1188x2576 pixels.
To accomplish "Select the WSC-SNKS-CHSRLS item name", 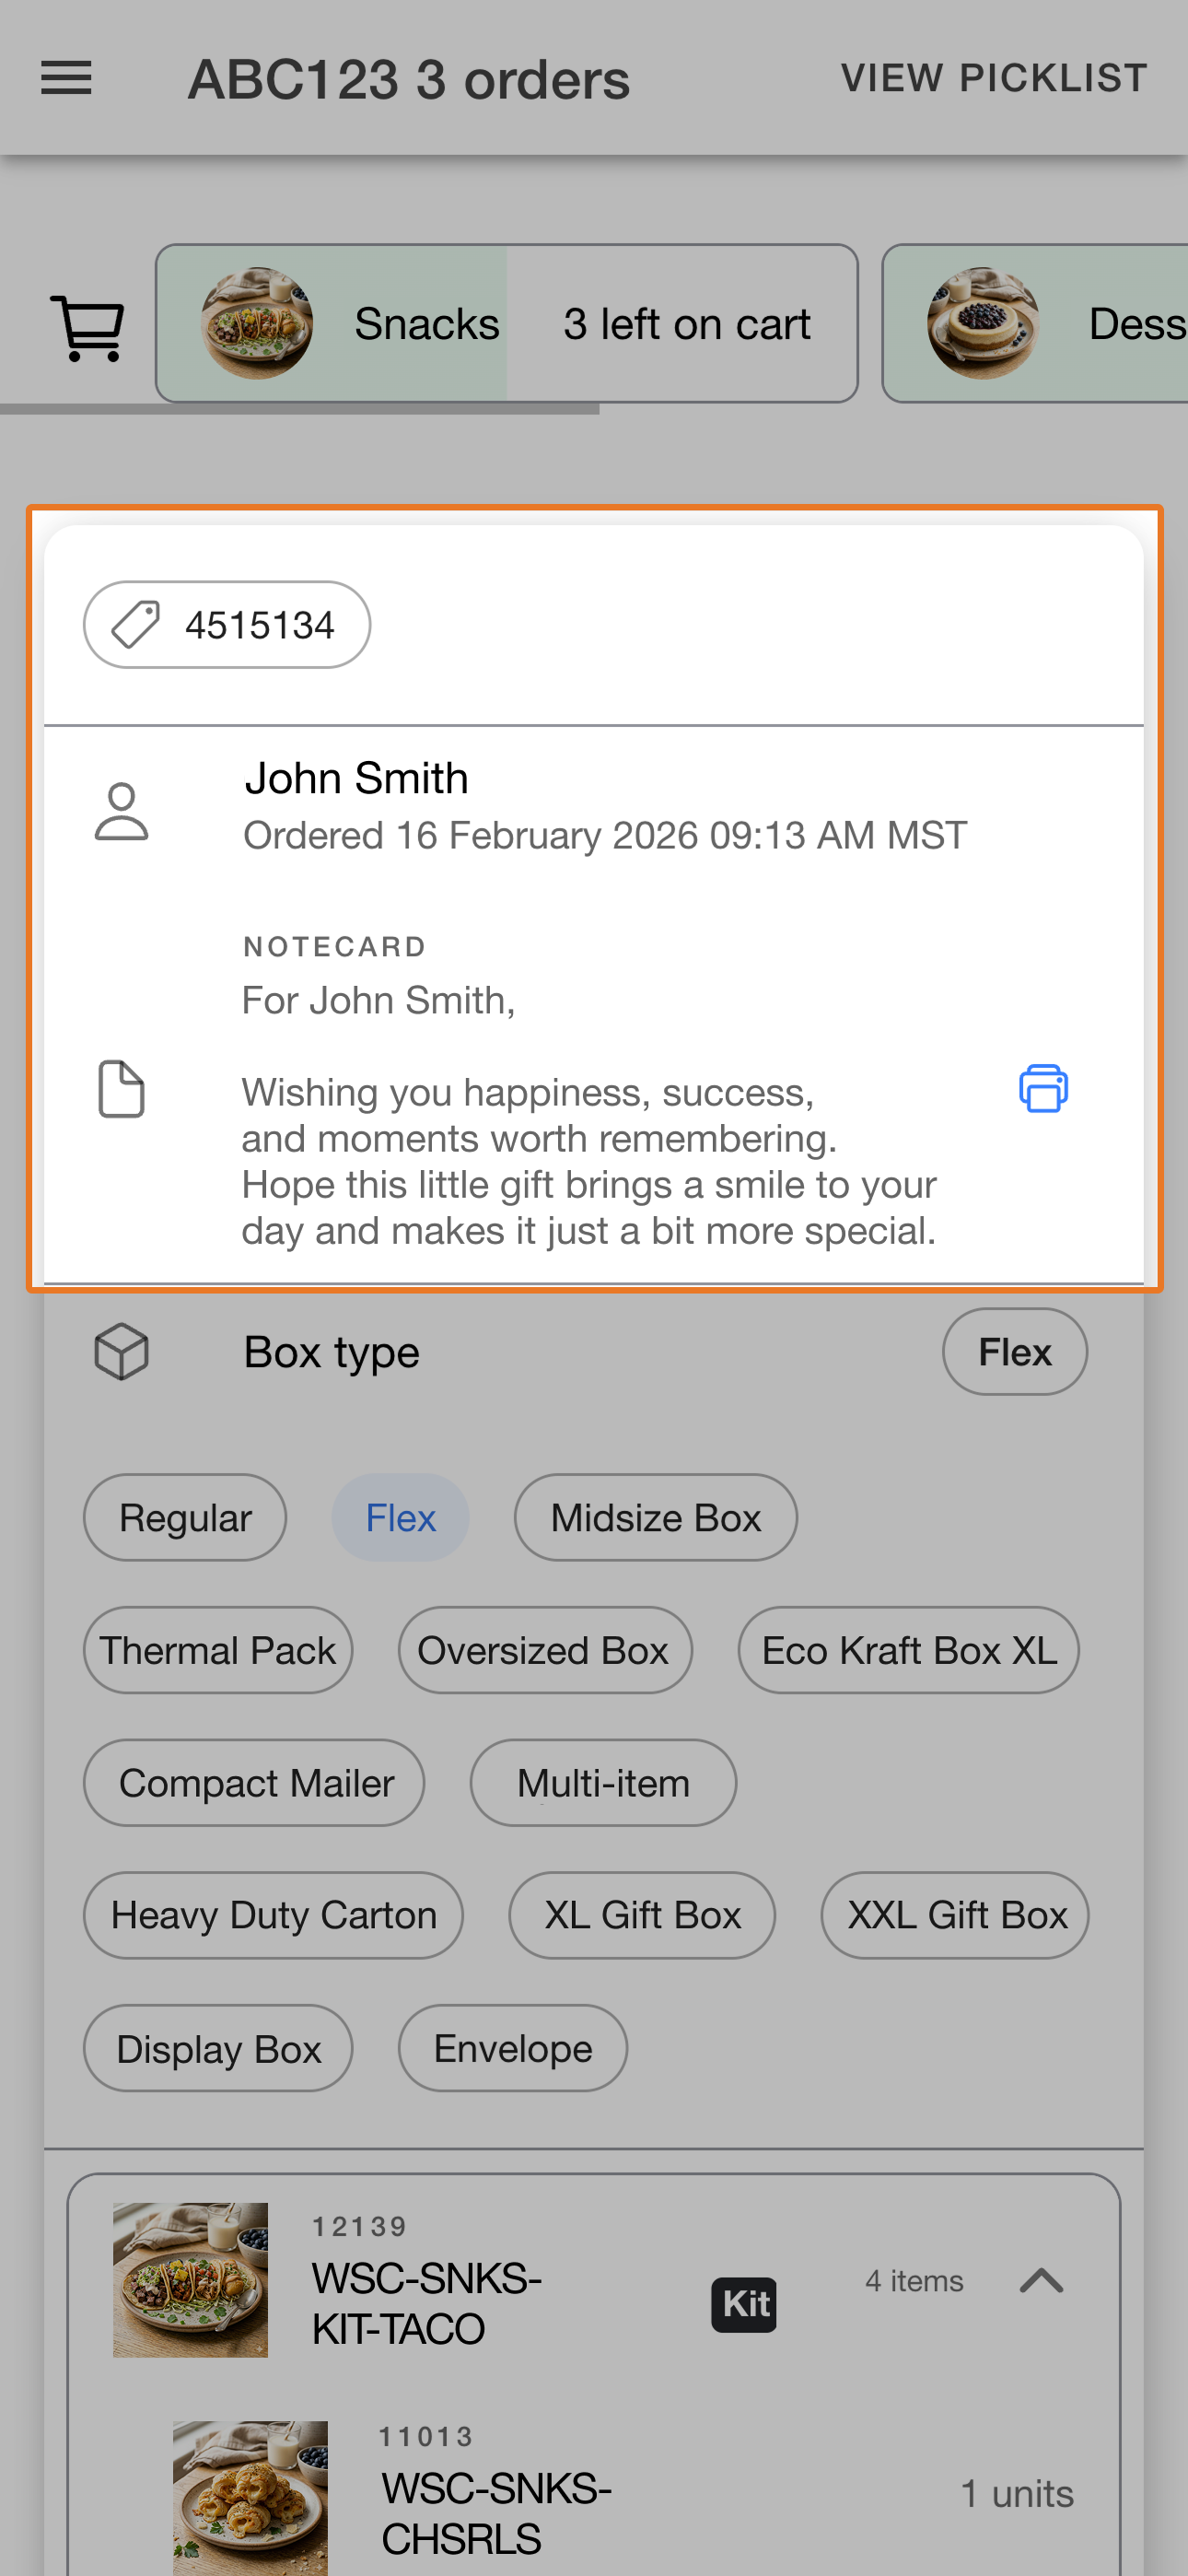I will pos(496,2514).
